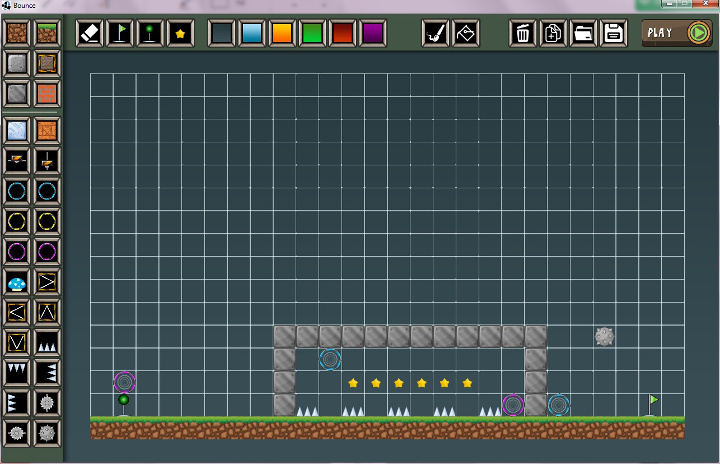Screen dimensions: 720x464
Task: Select the grass-topped dirt tile
Action: [x=47, y=33]
